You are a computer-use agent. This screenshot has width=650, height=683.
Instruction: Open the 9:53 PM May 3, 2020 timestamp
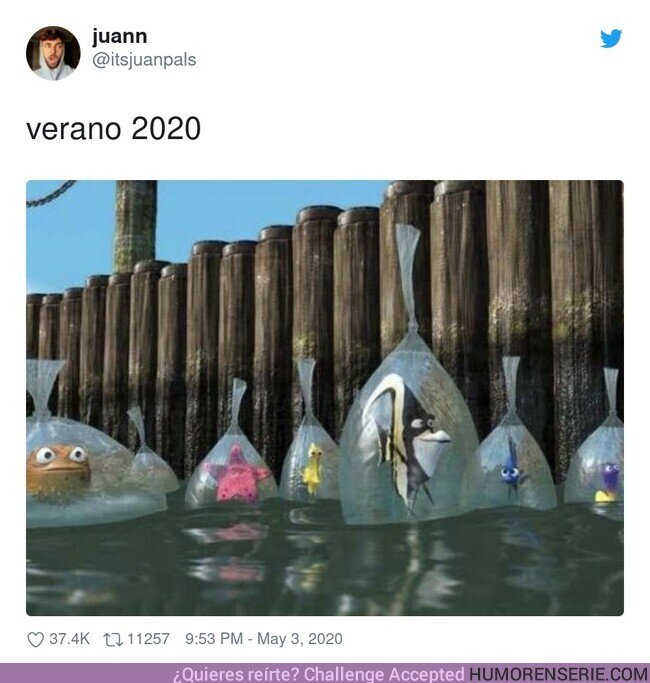(x=264, y=639)
